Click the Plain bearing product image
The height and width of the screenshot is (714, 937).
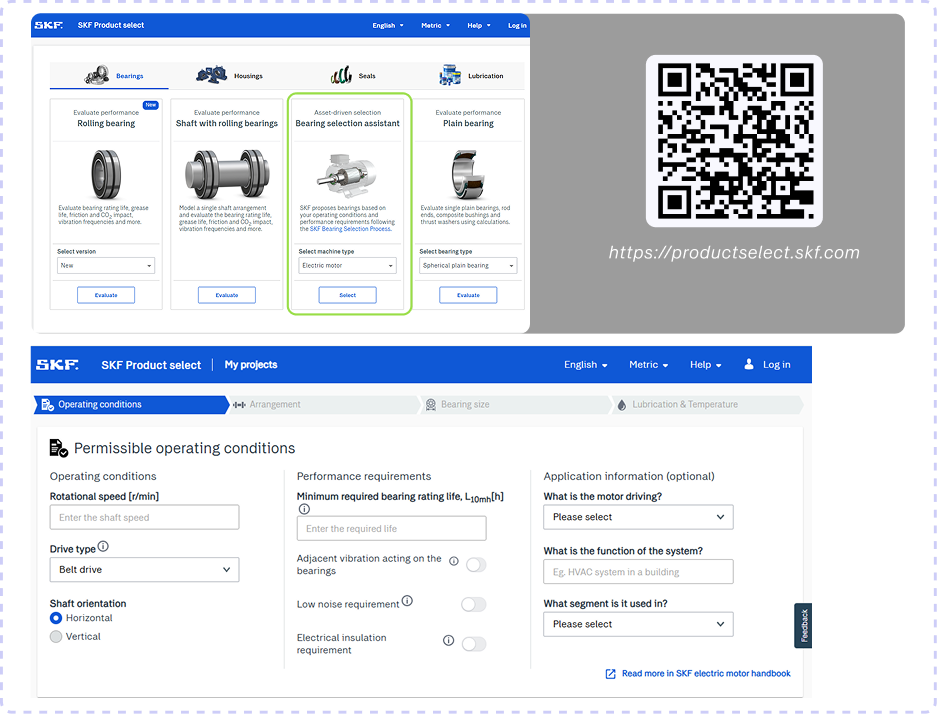(x=468, y=174)
